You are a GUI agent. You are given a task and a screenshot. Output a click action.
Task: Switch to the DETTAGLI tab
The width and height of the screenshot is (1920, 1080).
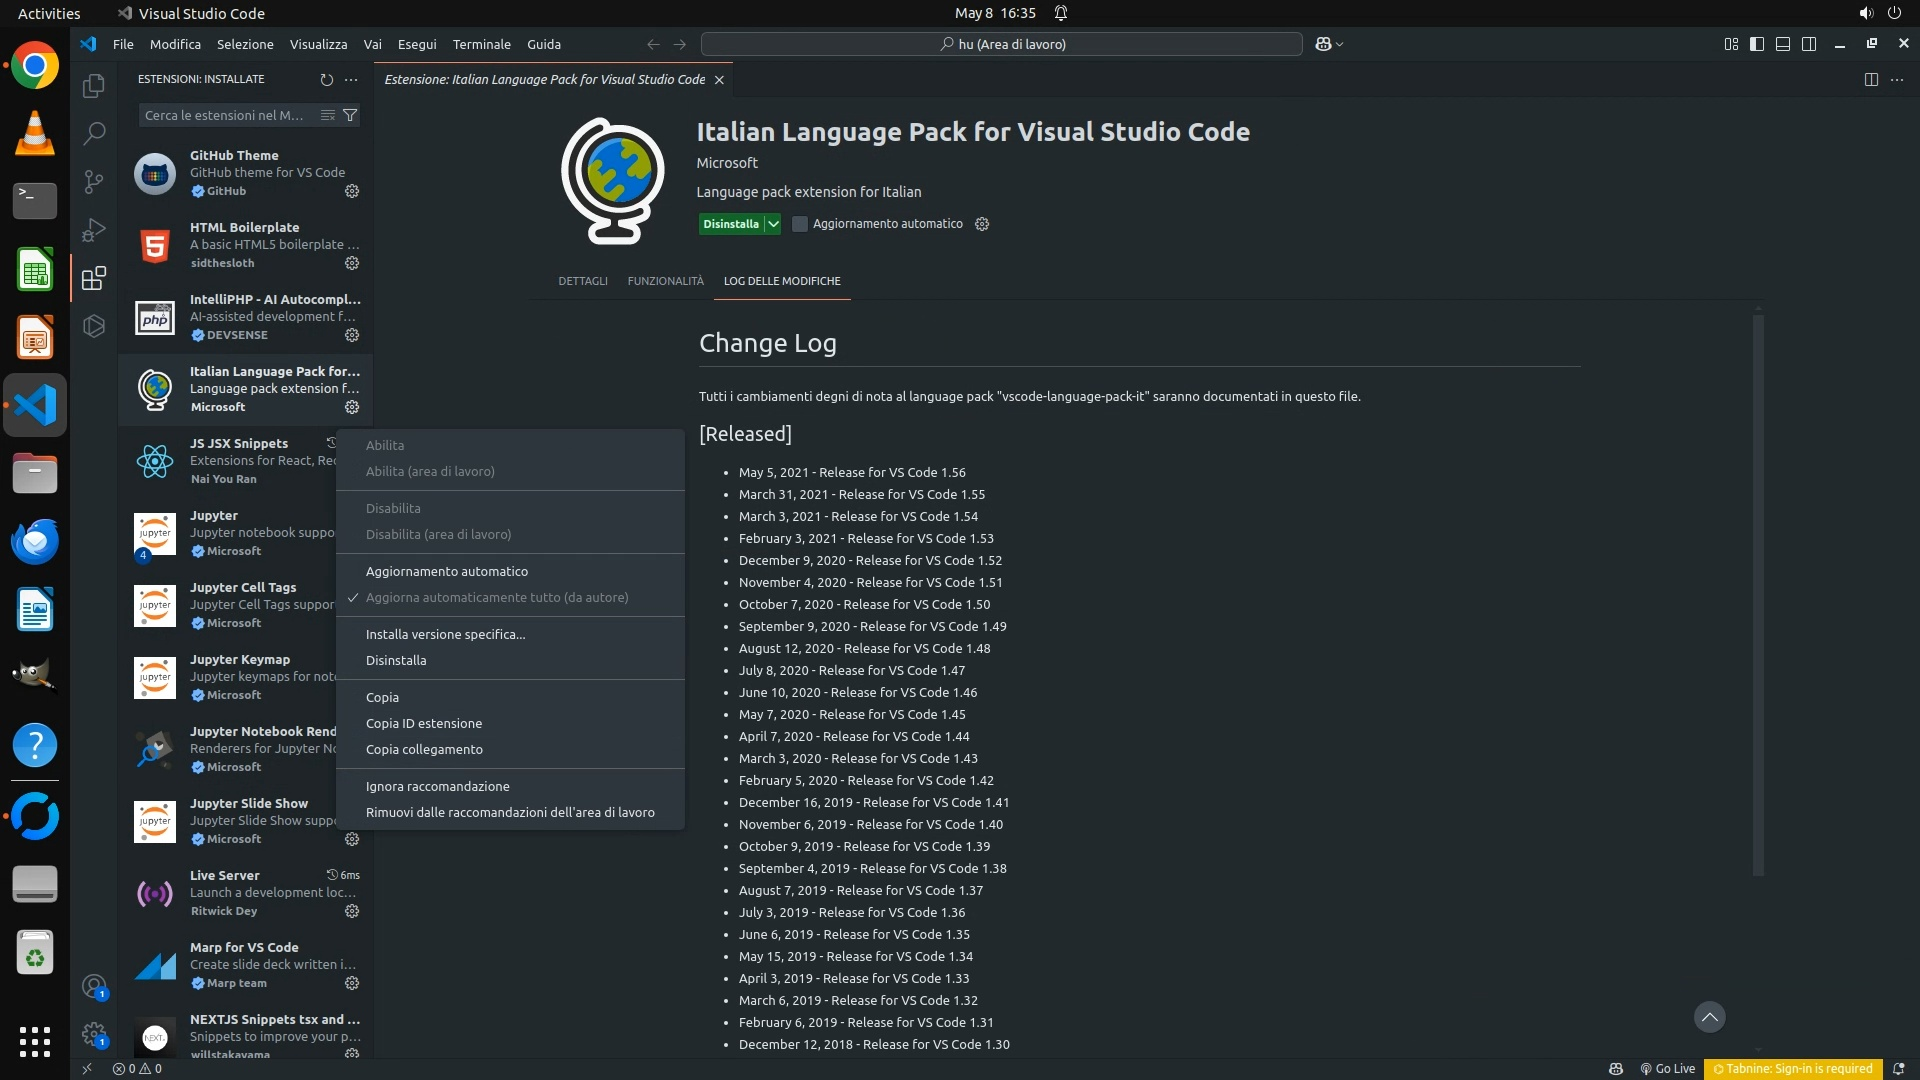[582, 281]
